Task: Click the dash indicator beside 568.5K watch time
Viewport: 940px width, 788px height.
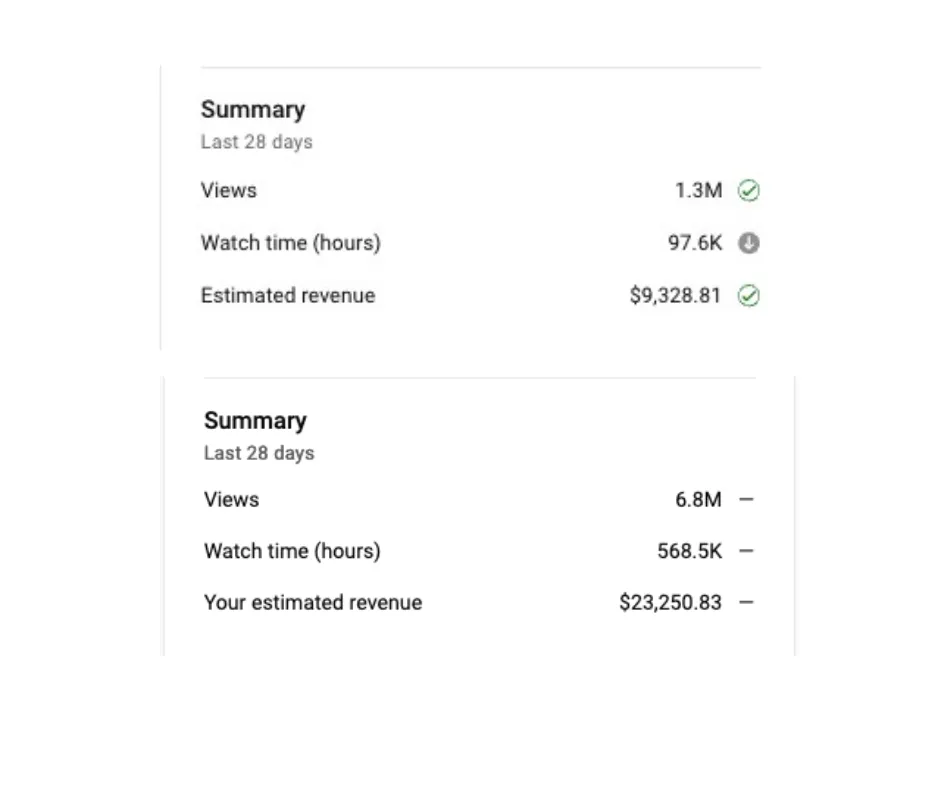Action: (x=746, y=551)
